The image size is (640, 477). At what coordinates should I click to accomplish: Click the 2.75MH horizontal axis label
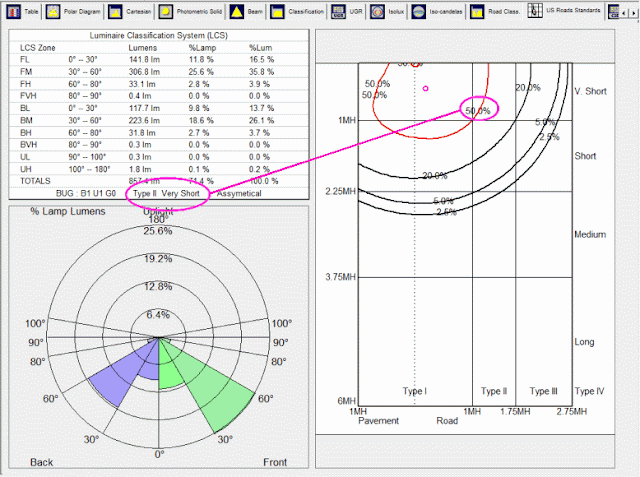(571, 411)
